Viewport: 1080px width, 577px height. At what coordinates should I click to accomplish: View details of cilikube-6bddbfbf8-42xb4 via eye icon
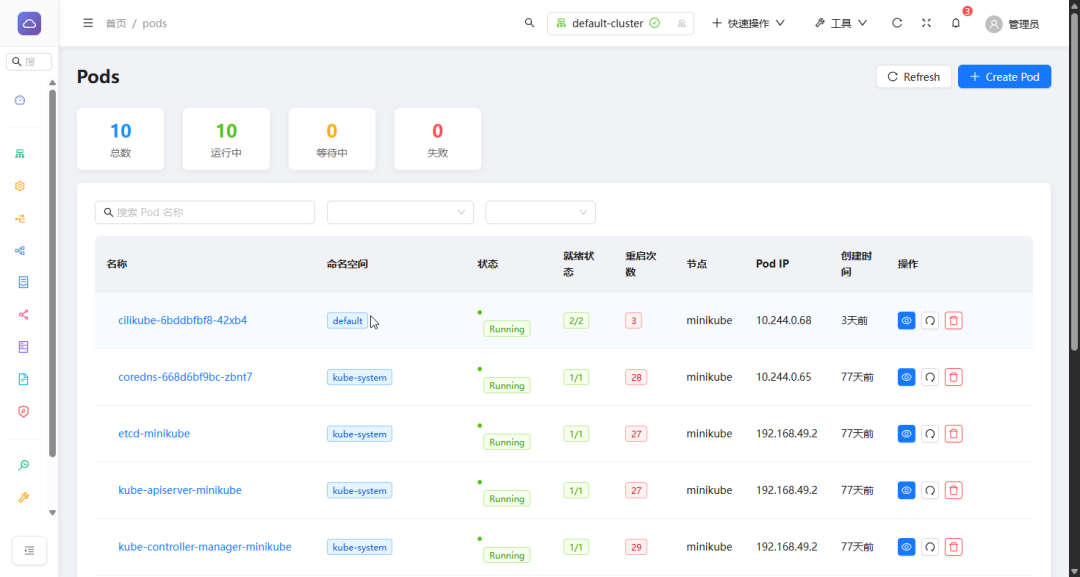click(x=906, y=320)
